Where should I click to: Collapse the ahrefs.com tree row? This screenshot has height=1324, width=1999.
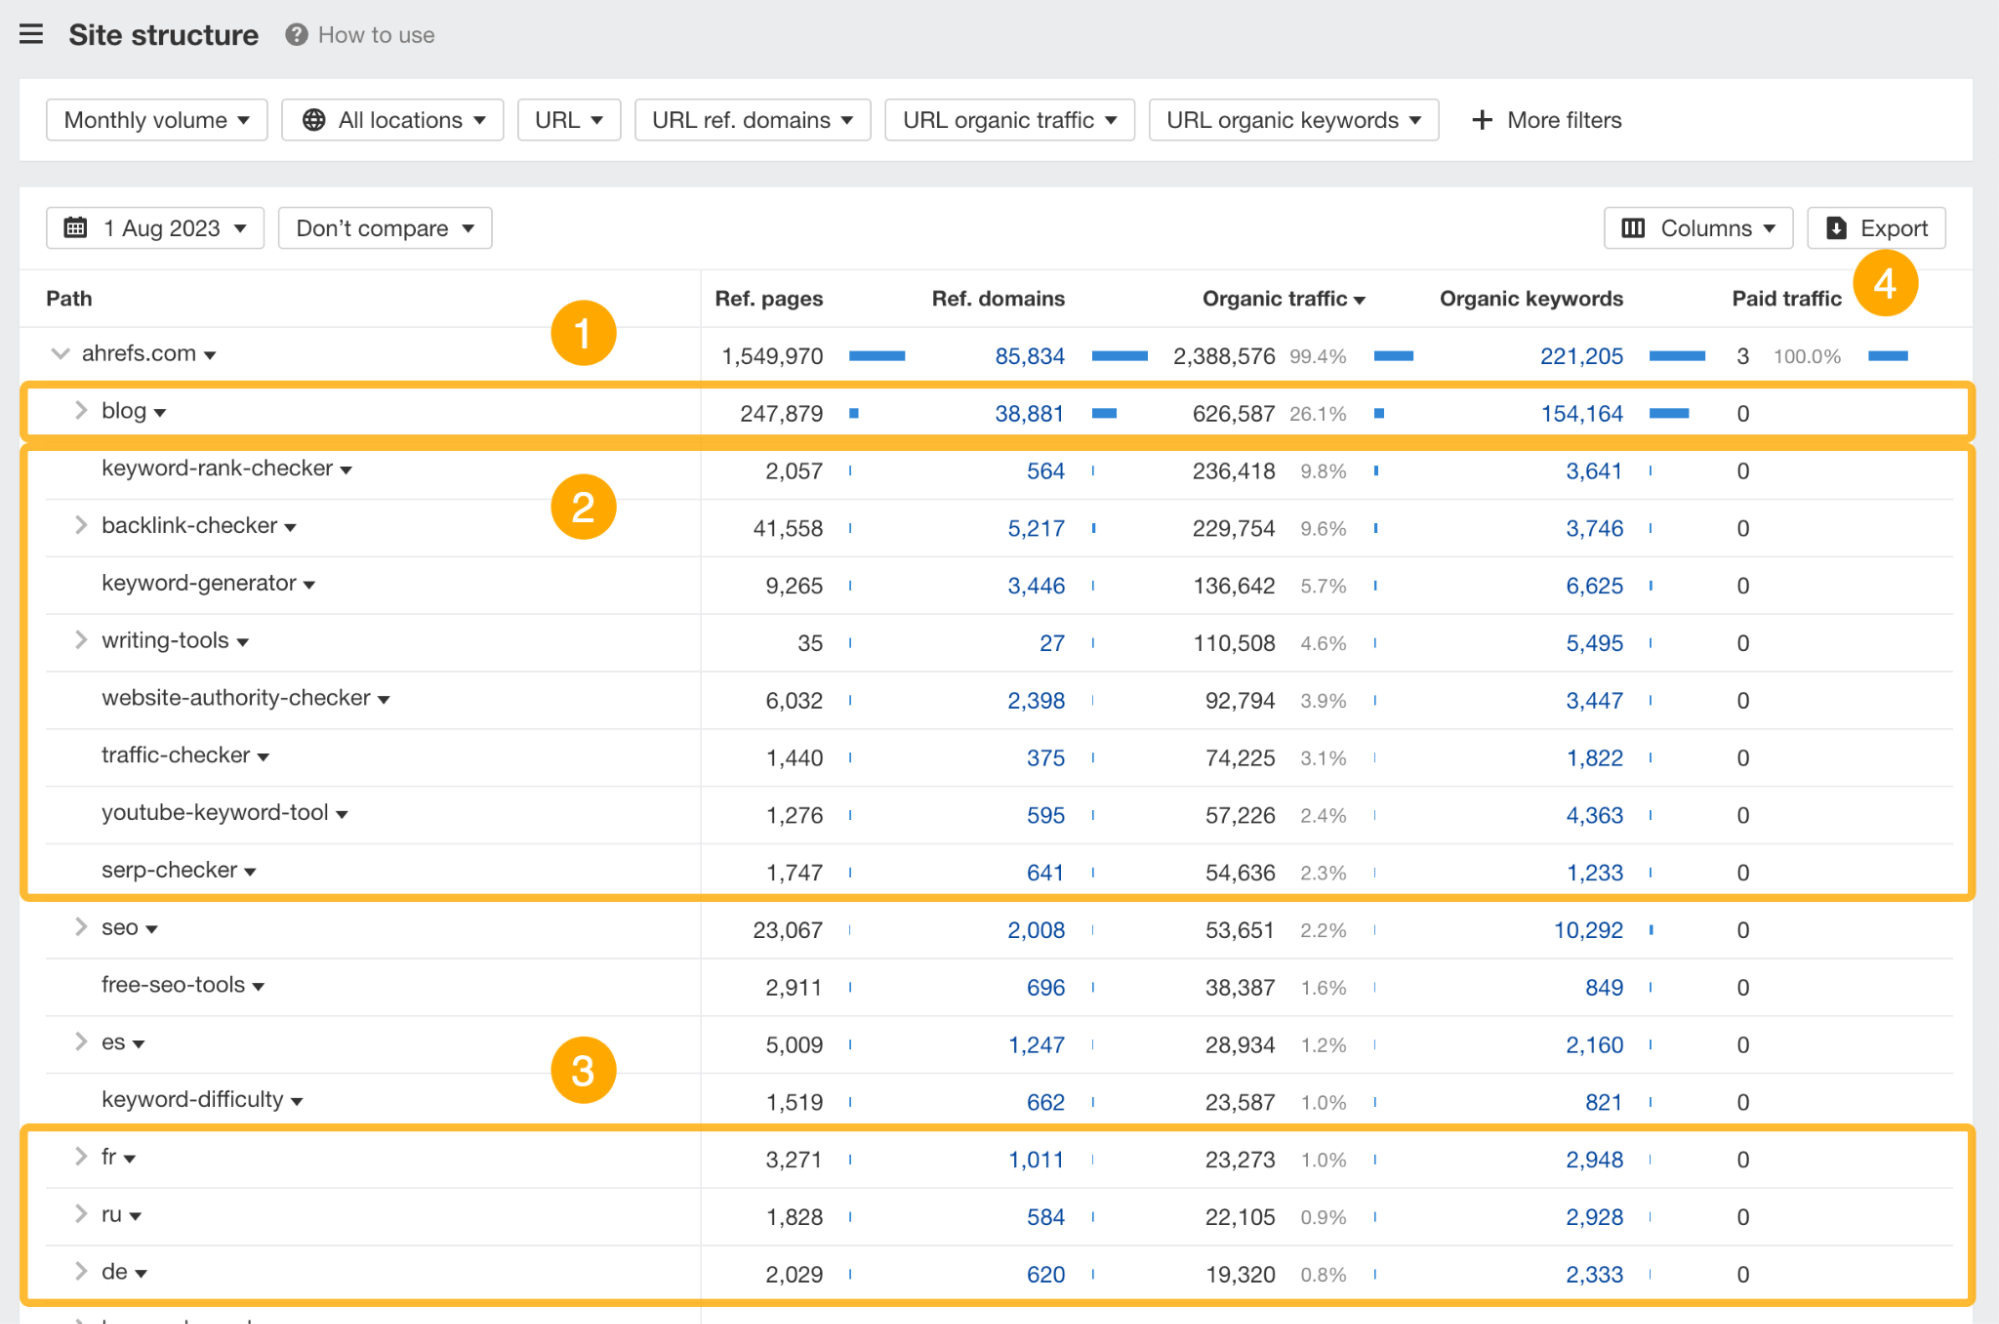(60, 352)
